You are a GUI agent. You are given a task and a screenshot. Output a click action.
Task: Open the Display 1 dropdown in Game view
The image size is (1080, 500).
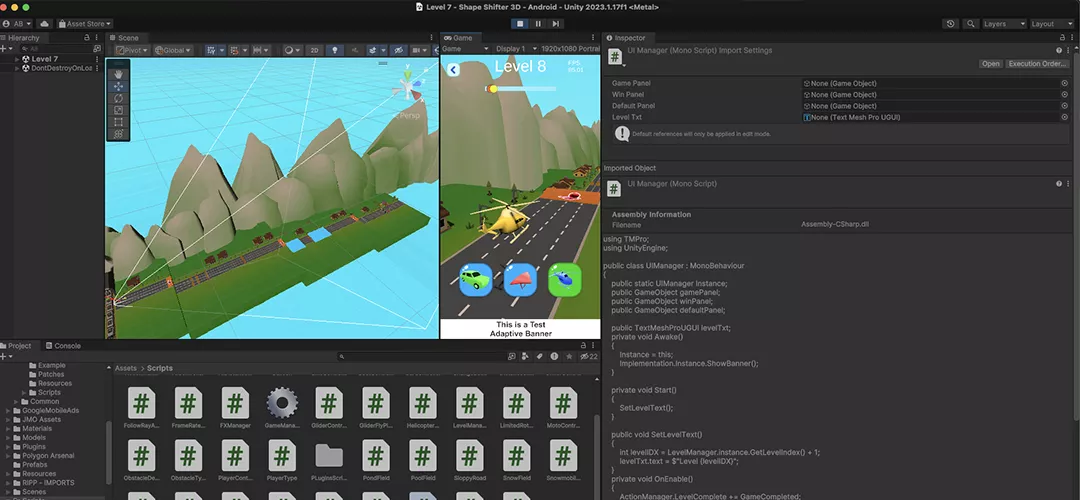point(515,49)
